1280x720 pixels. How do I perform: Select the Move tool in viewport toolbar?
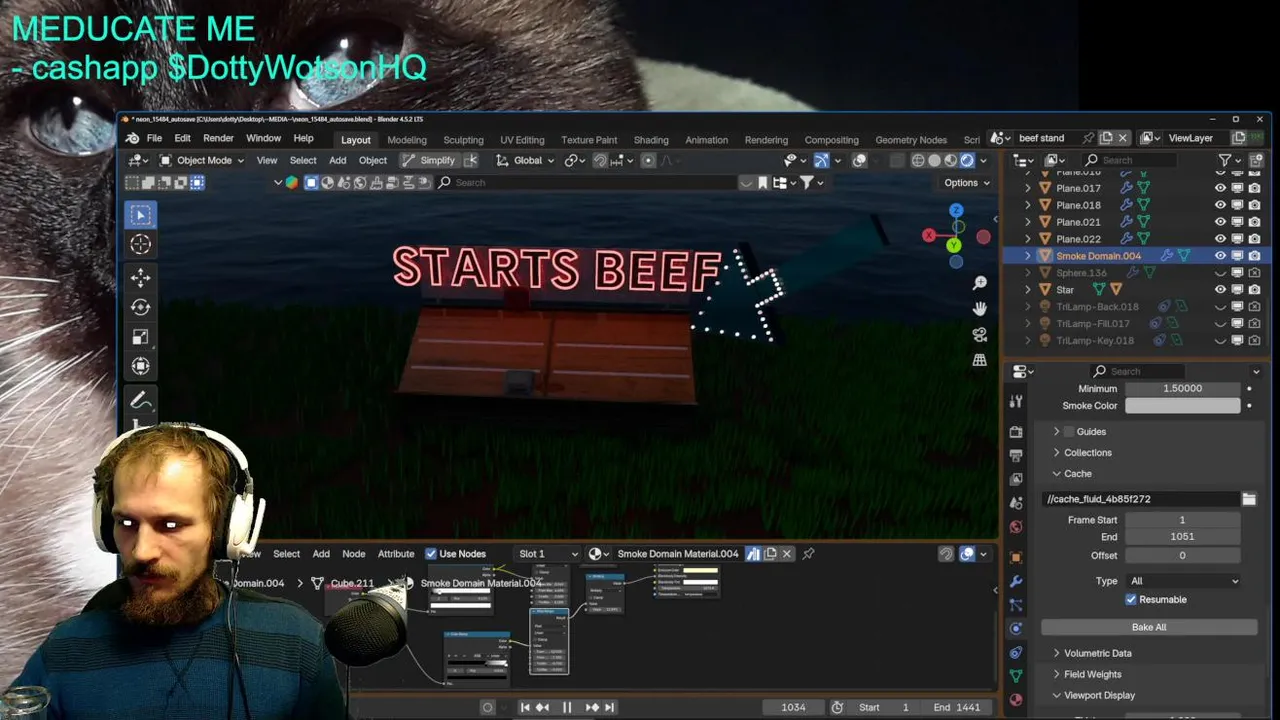tap(140, 277)
